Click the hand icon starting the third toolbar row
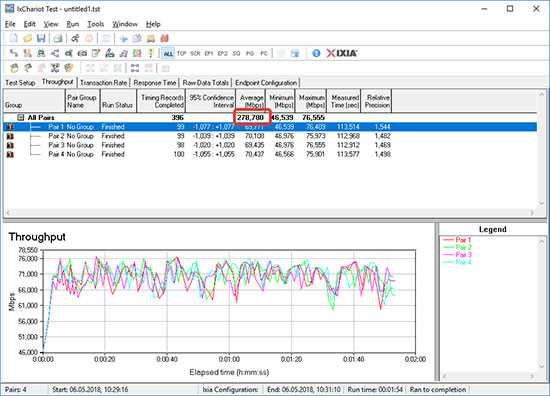Screen dimensions: 550x396 14,68
